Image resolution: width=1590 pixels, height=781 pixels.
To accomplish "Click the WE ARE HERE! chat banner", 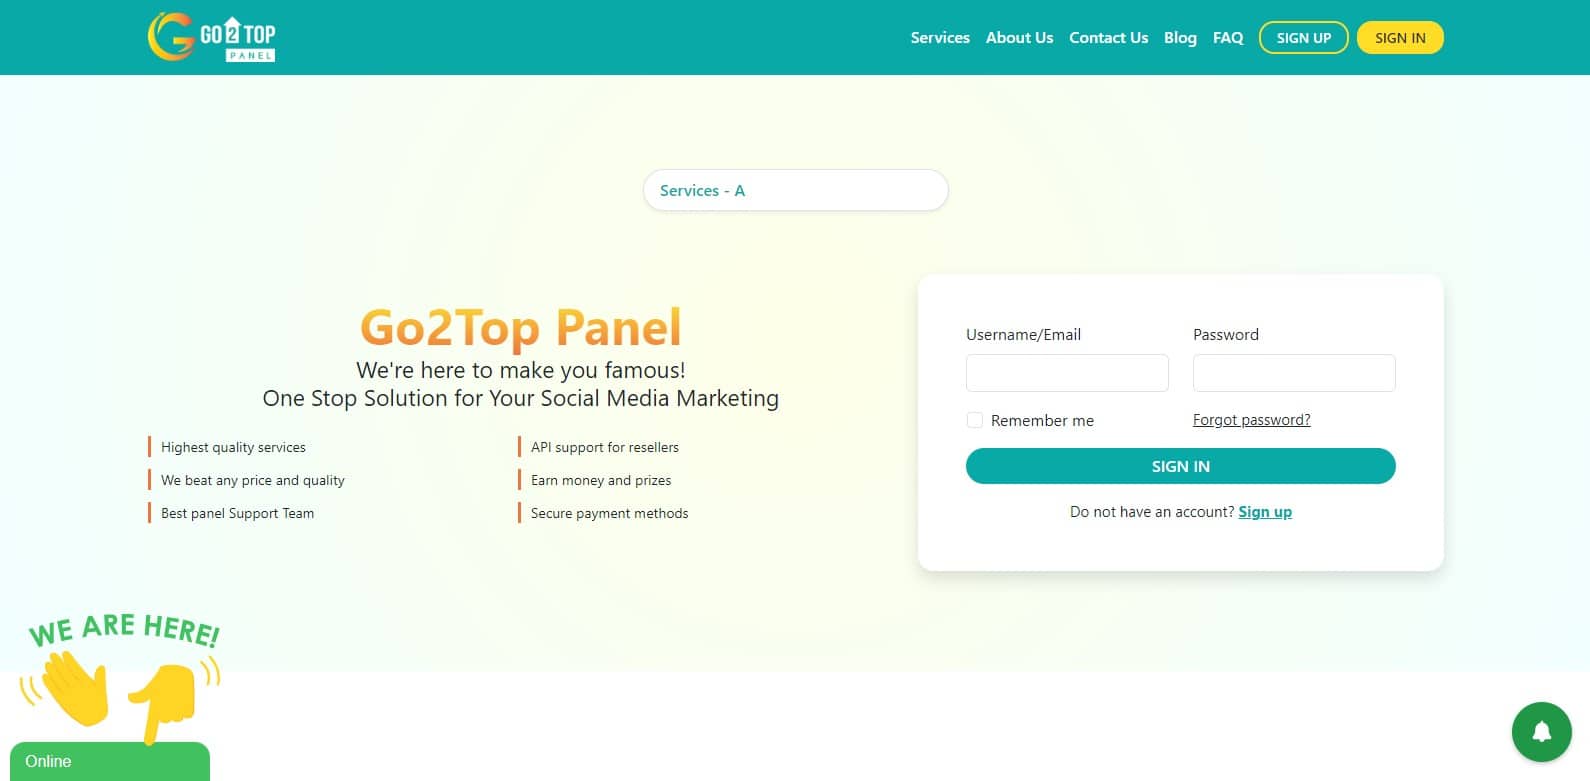I will [124, 630].
